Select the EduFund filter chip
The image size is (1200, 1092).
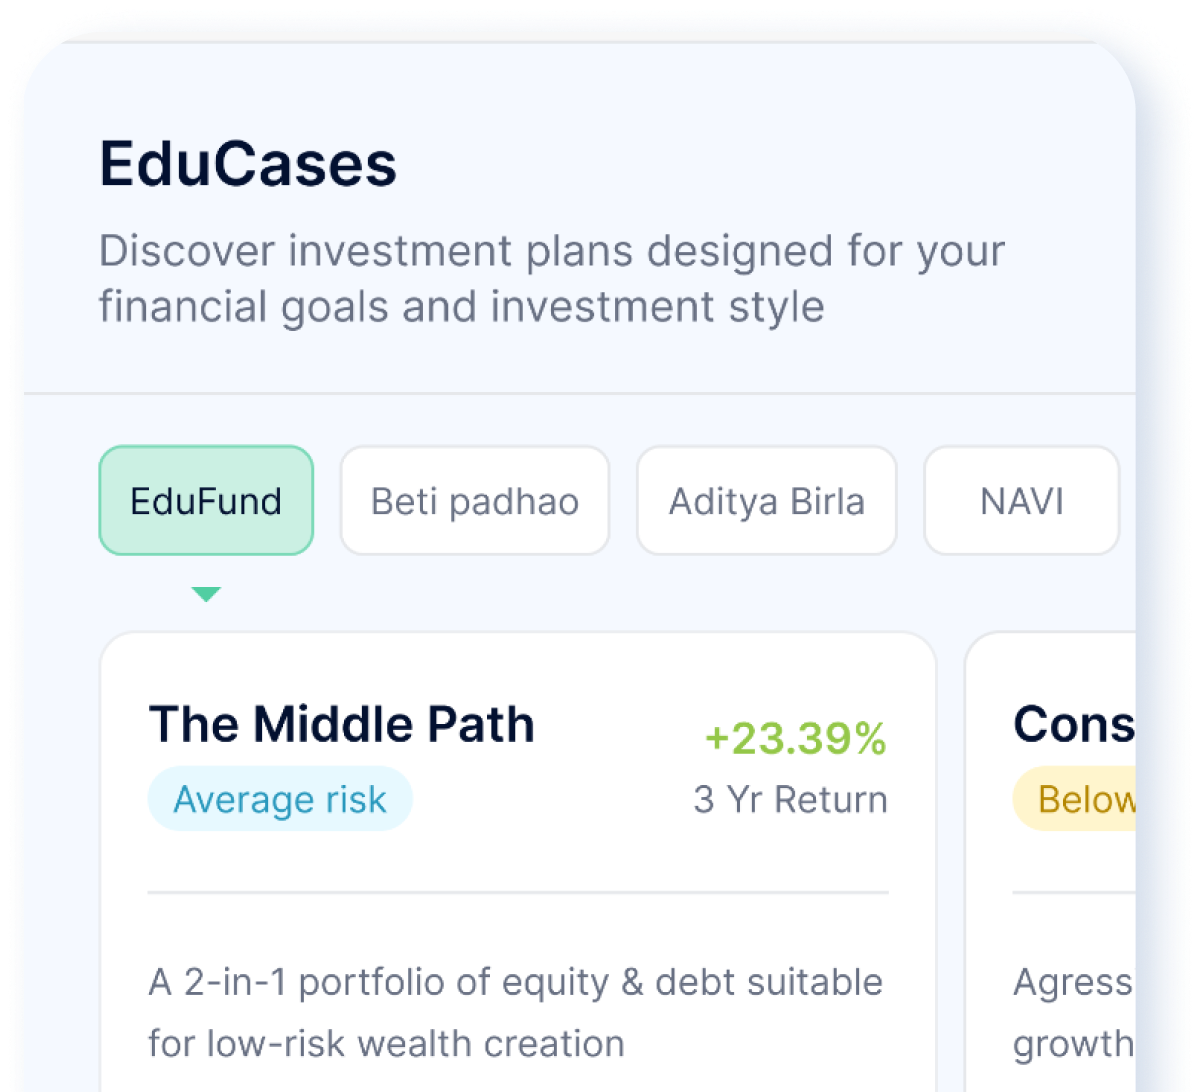(205, 500)
